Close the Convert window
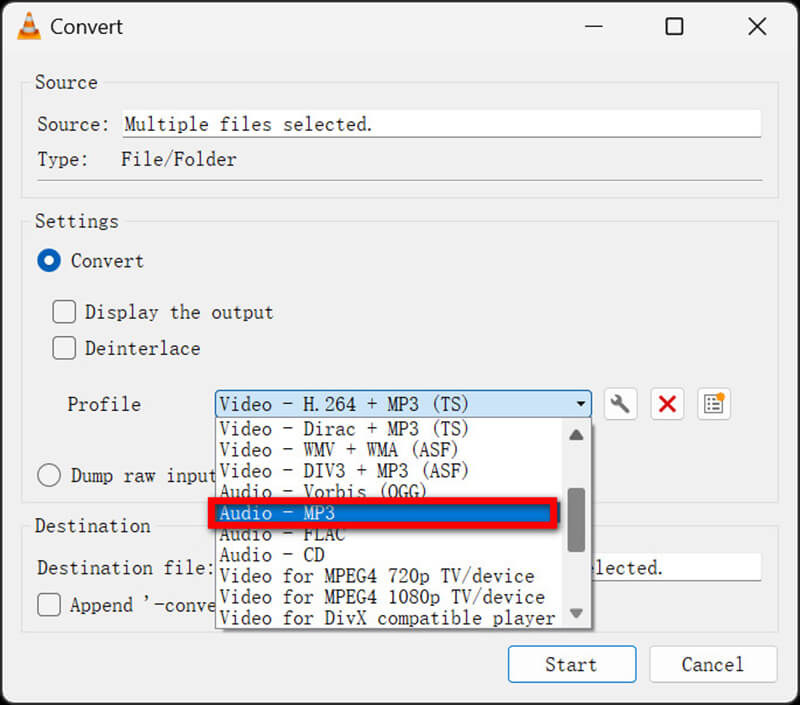Screen dimensions: 800x705 [758, 27]
